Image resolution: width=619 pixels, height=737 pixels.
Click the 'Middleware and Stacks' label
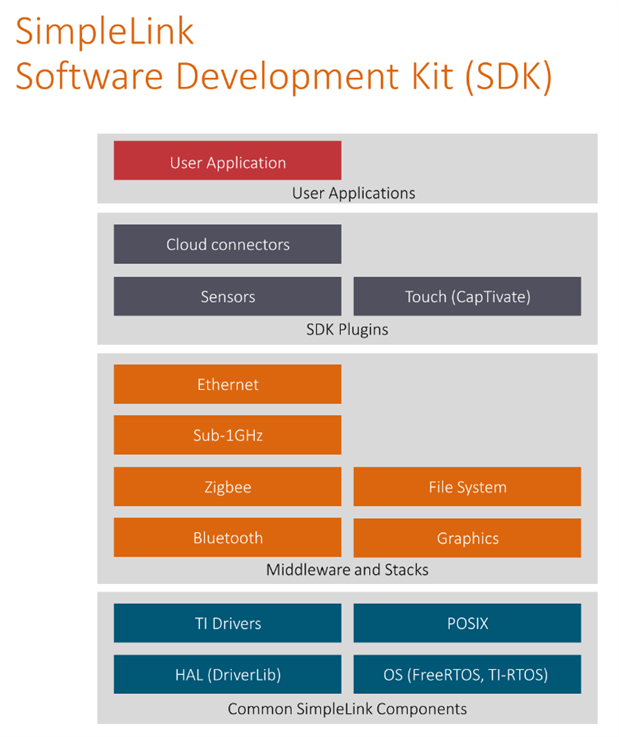point(347,570)
